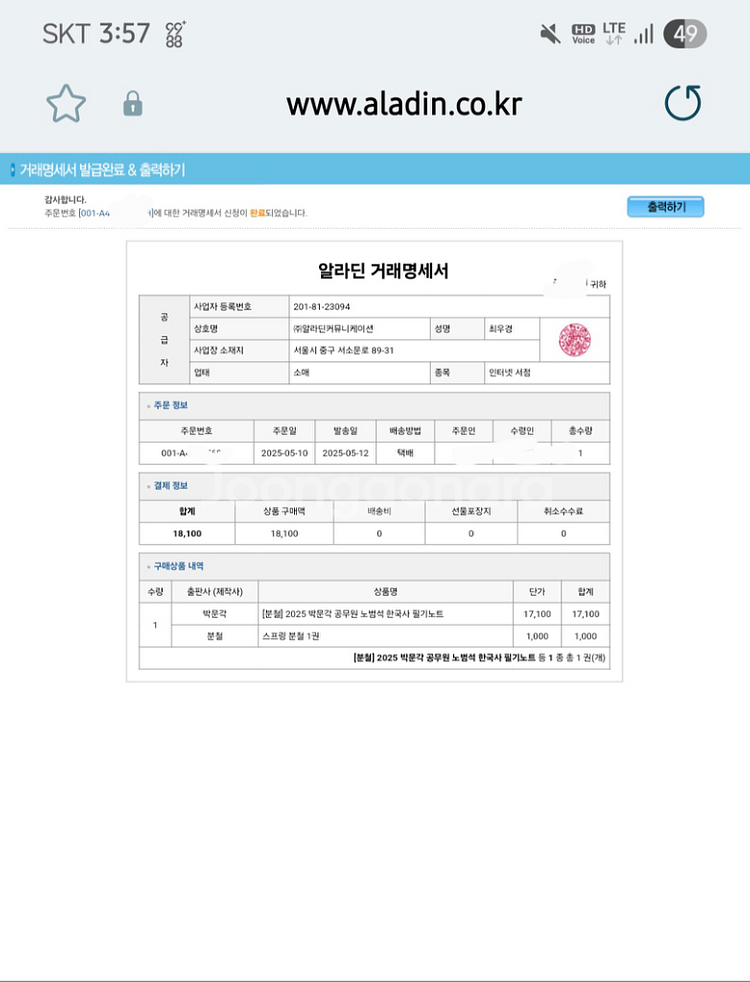Click the 취소수수료 column header
Screen dimensions: 750x982
point(563,512)
